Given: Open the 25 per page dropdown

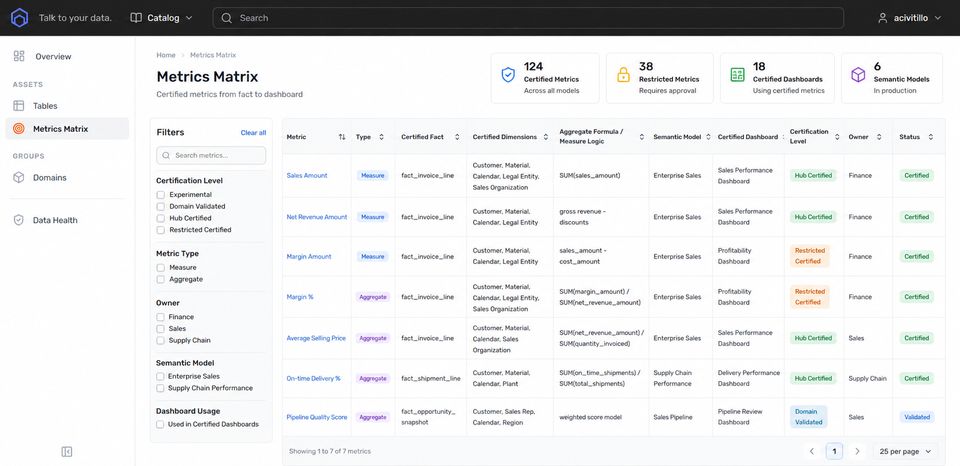Looking at the screenshot, I should (x=906, y=451).
